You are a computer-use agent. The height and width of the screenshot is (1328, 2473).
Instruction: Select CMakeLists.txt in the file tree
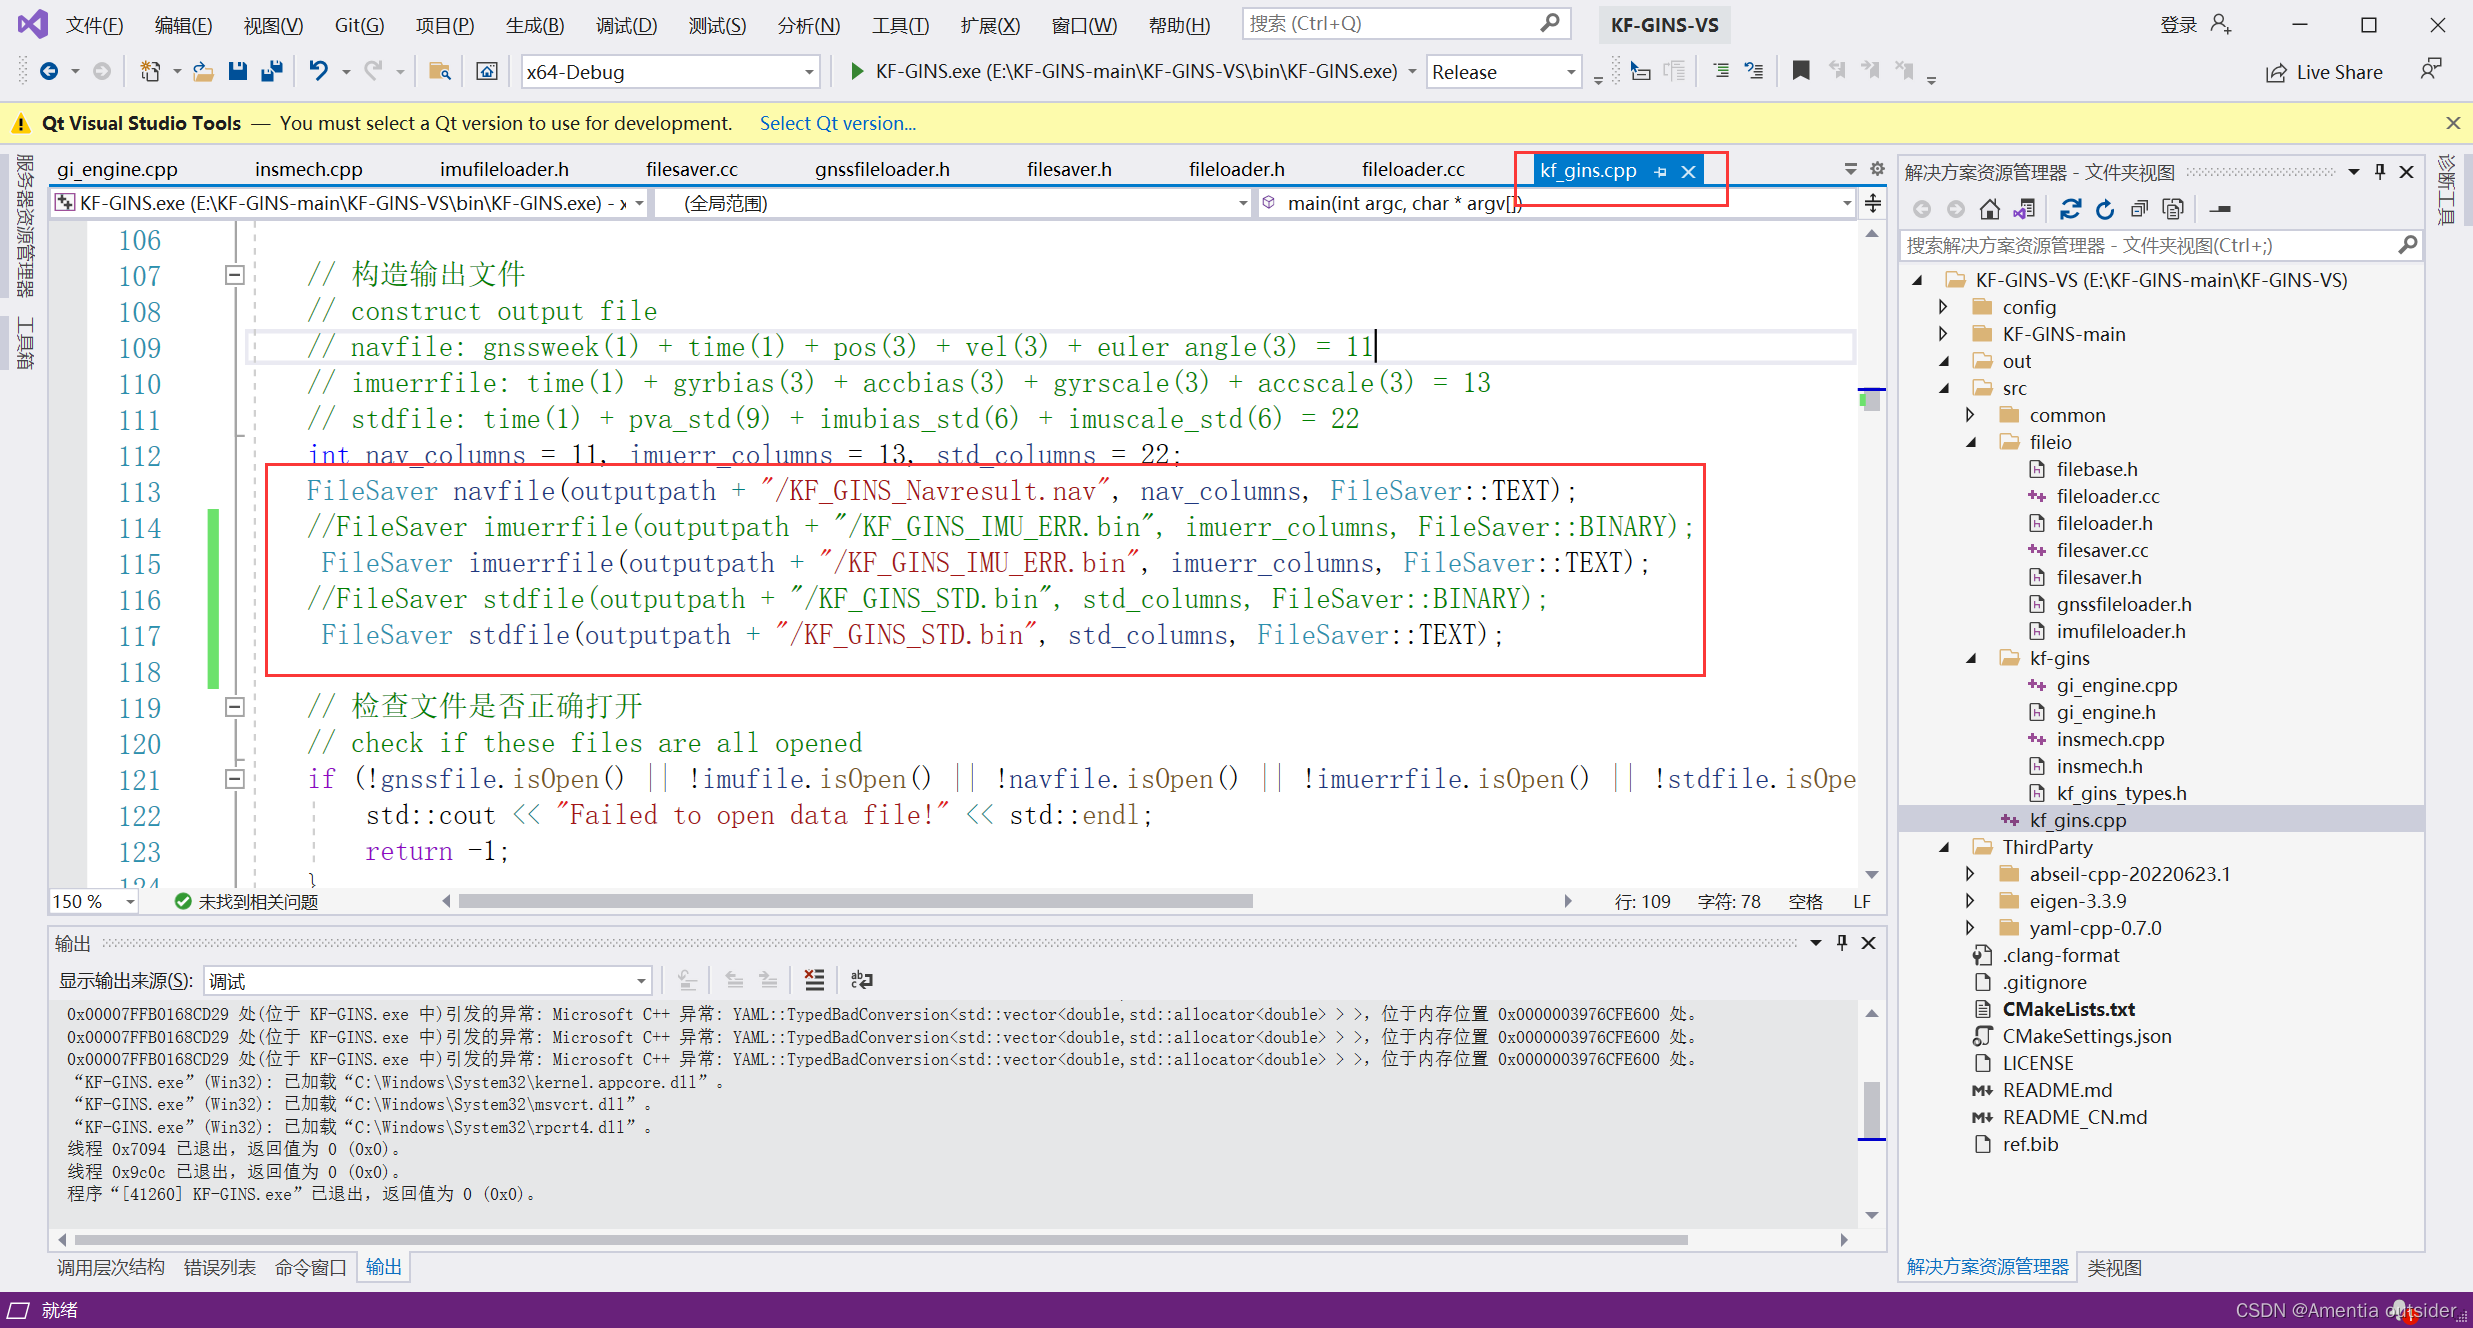coord(2067,1009)
